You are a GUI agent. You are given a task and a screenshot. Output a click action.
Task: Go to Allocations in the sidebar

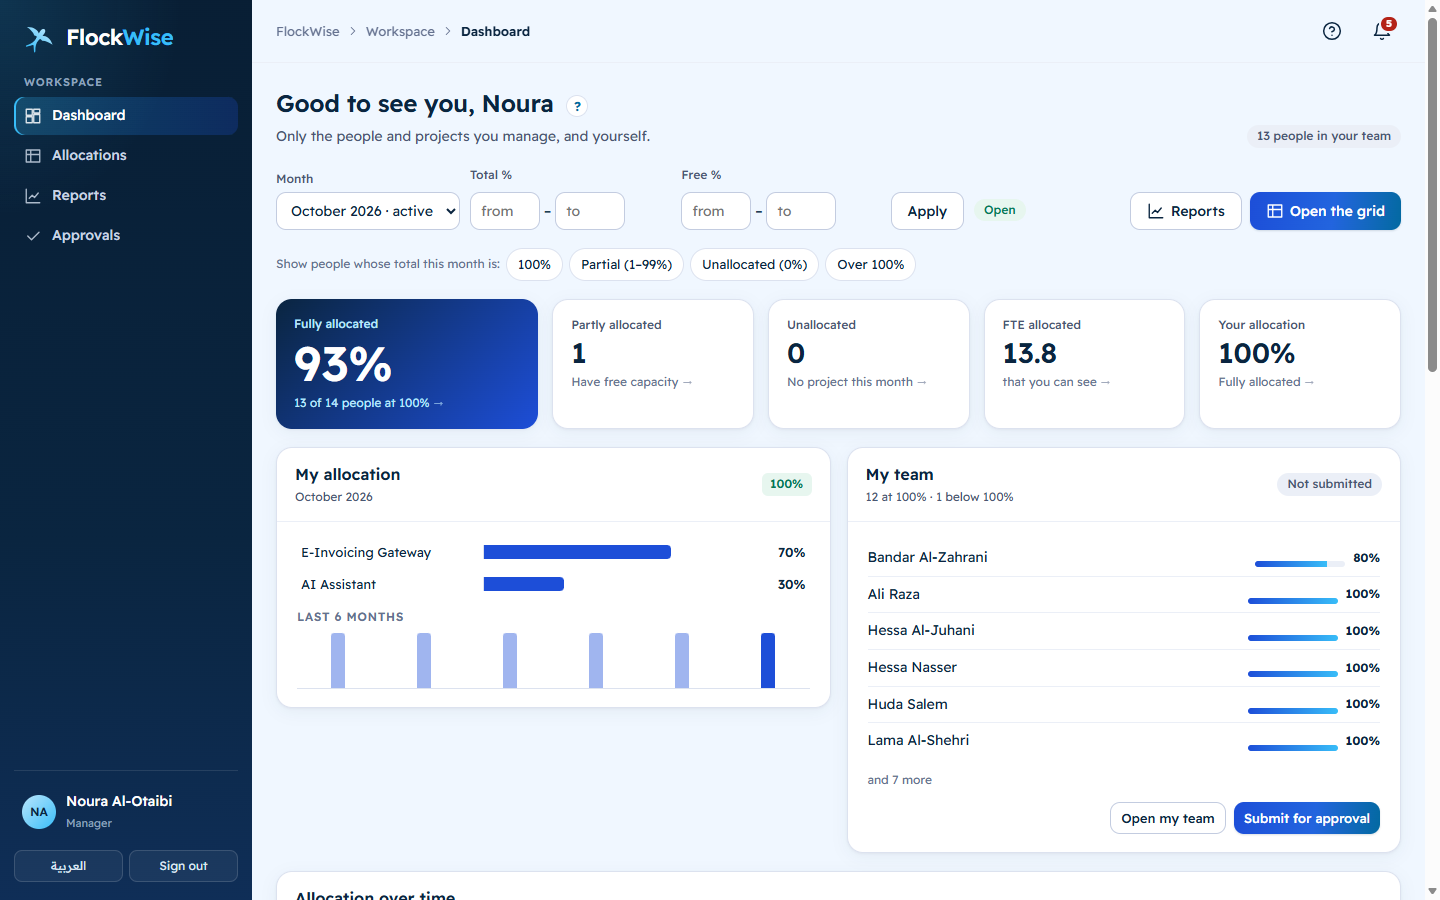pyautogui.click(x=126, y=156)
